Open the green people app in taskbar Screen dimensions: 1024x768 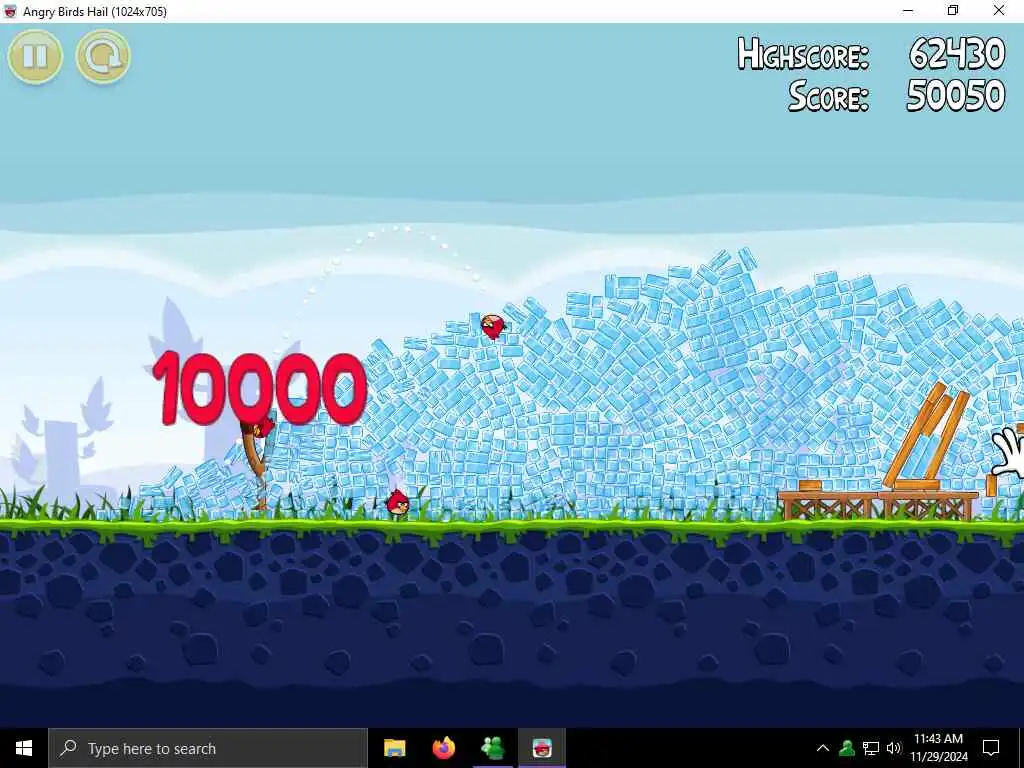click(492, 748)
